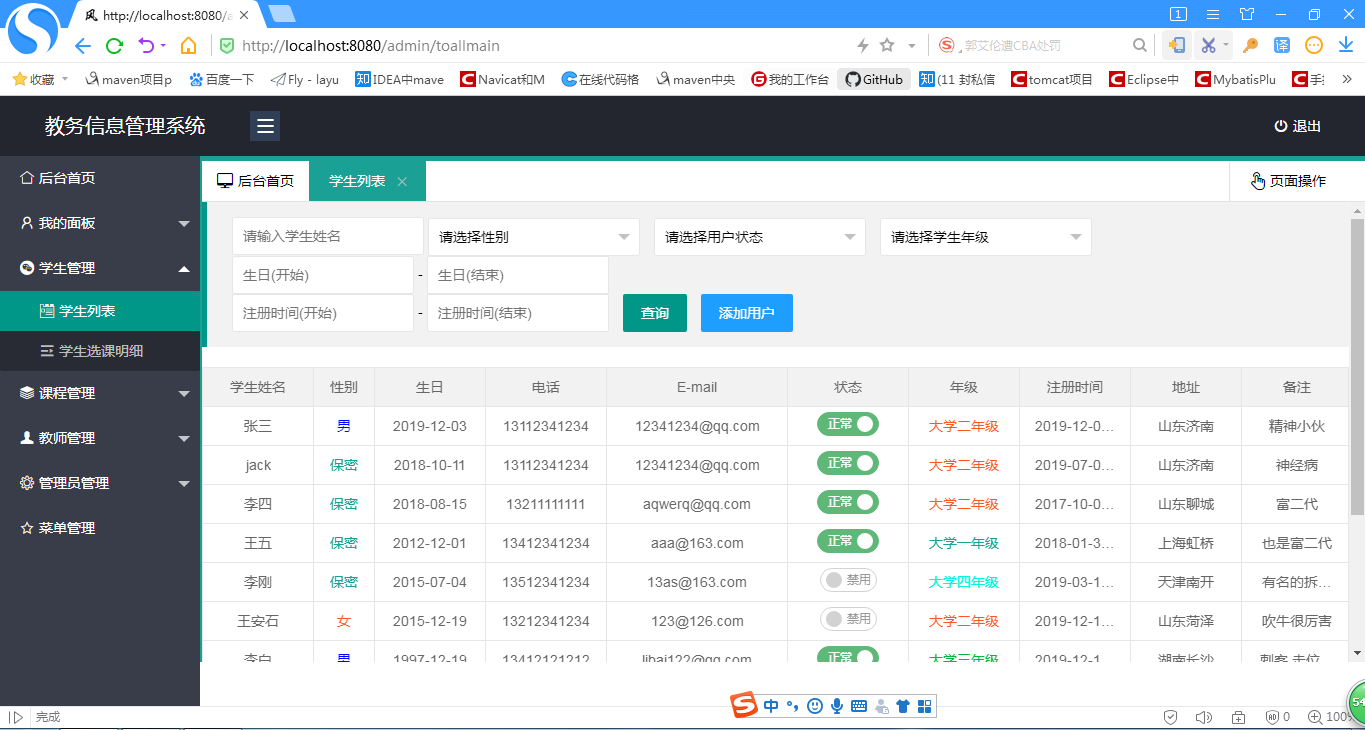Open the tomcat项目 bookmark

1052,79
